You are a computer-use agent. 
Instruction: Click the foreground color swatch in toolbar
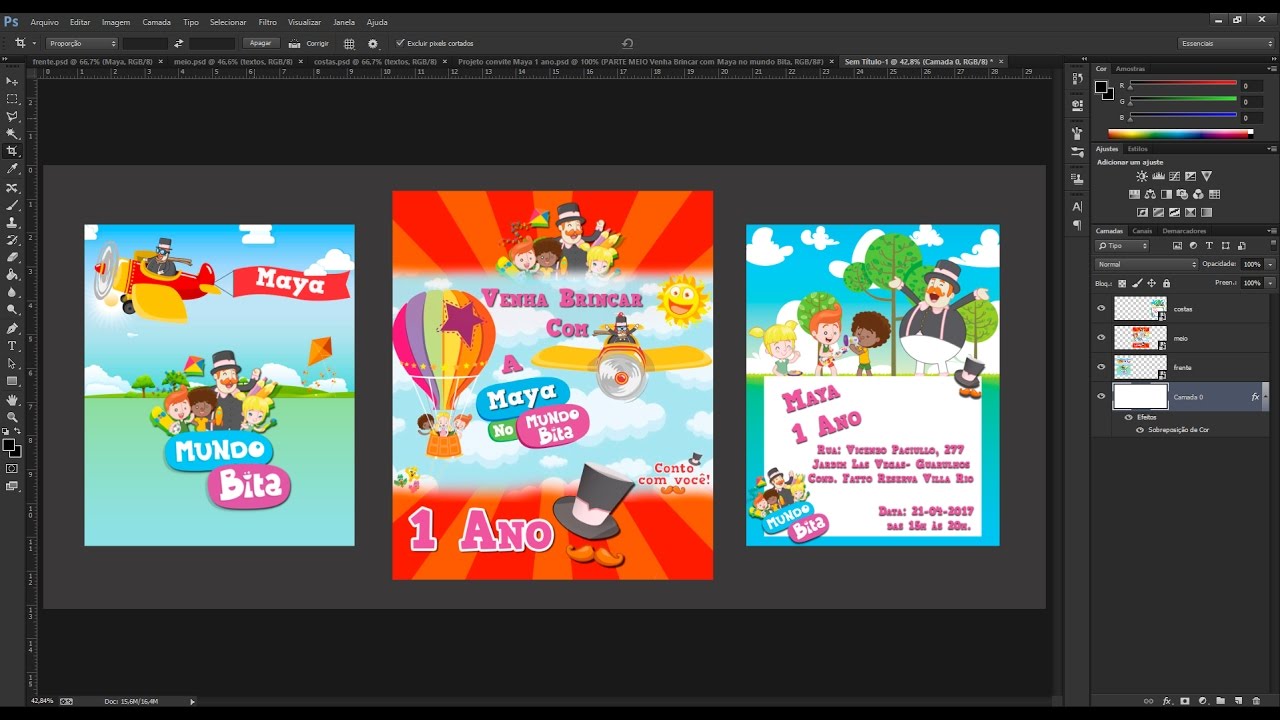point(9,445)
